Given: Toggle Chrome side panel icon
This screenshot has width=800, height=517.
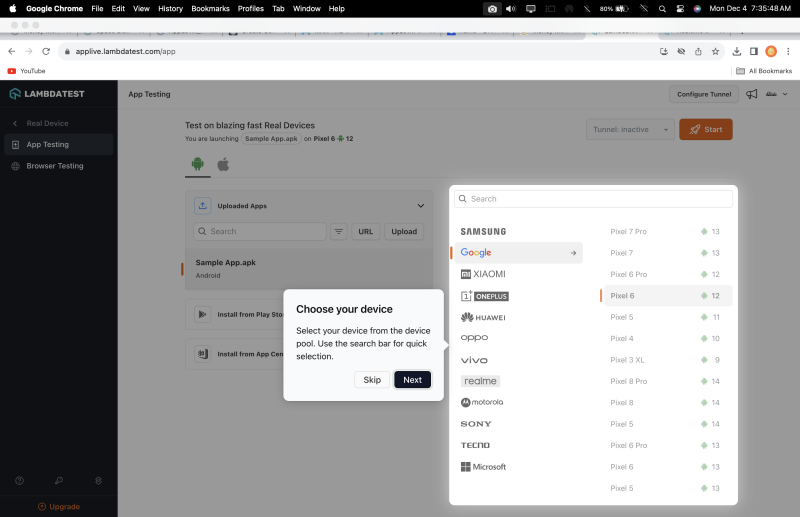Looking at the screenshot, I should pos(754,52).
